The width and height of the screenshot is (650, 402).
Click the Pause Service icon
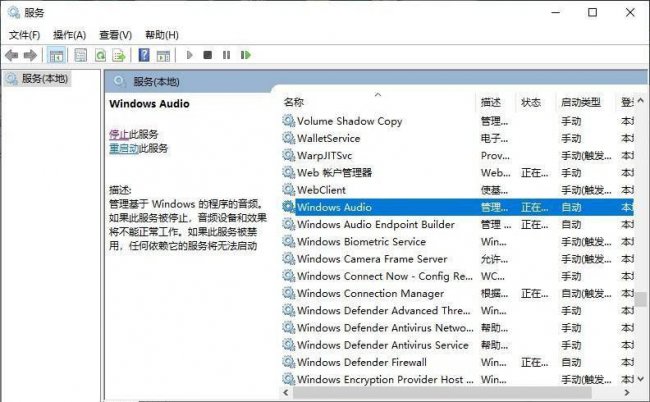coord(226,55)
